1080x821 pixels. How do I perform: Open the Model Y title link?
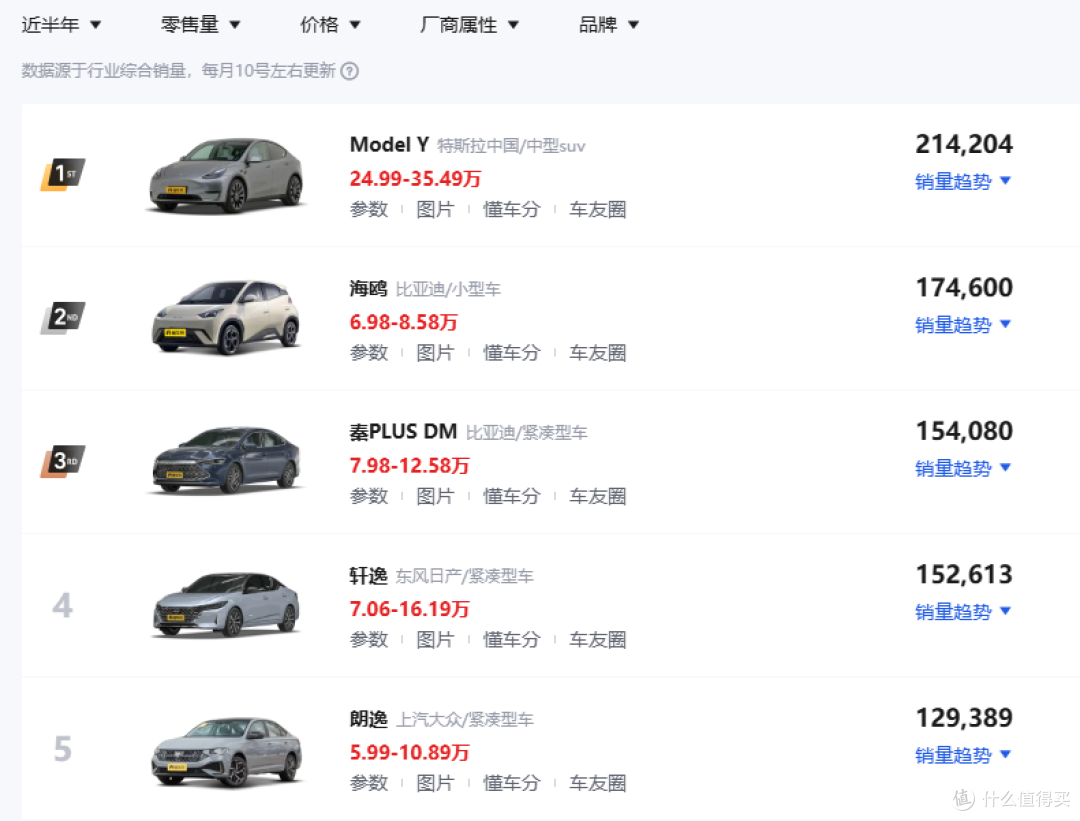click(x=389, y=145)
